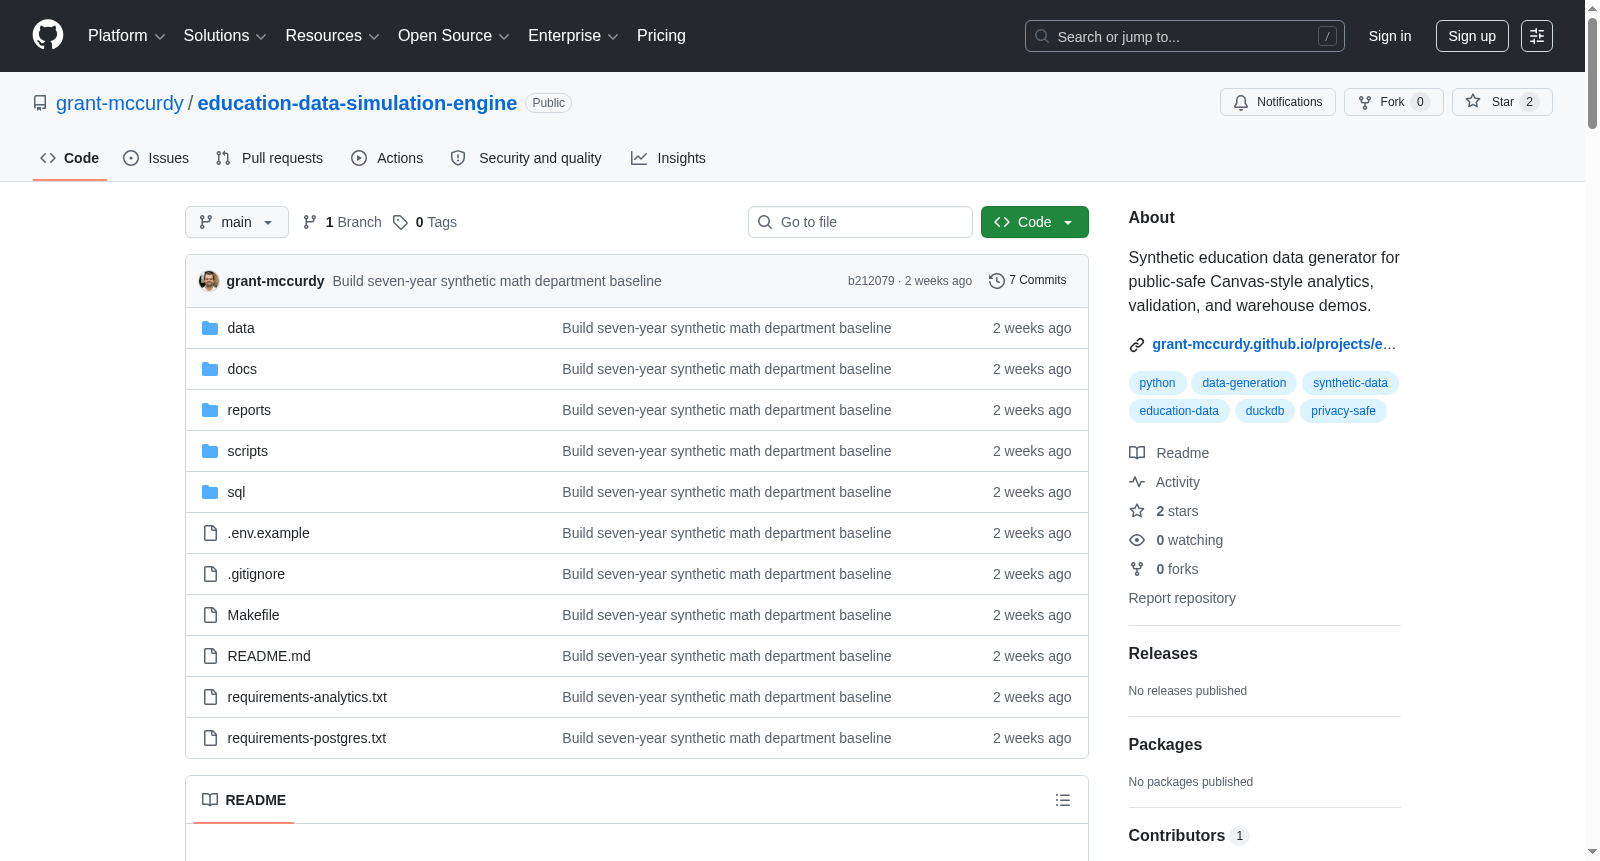Click the star icon in Star button

pyautogui.click(x=1473, y=101)
